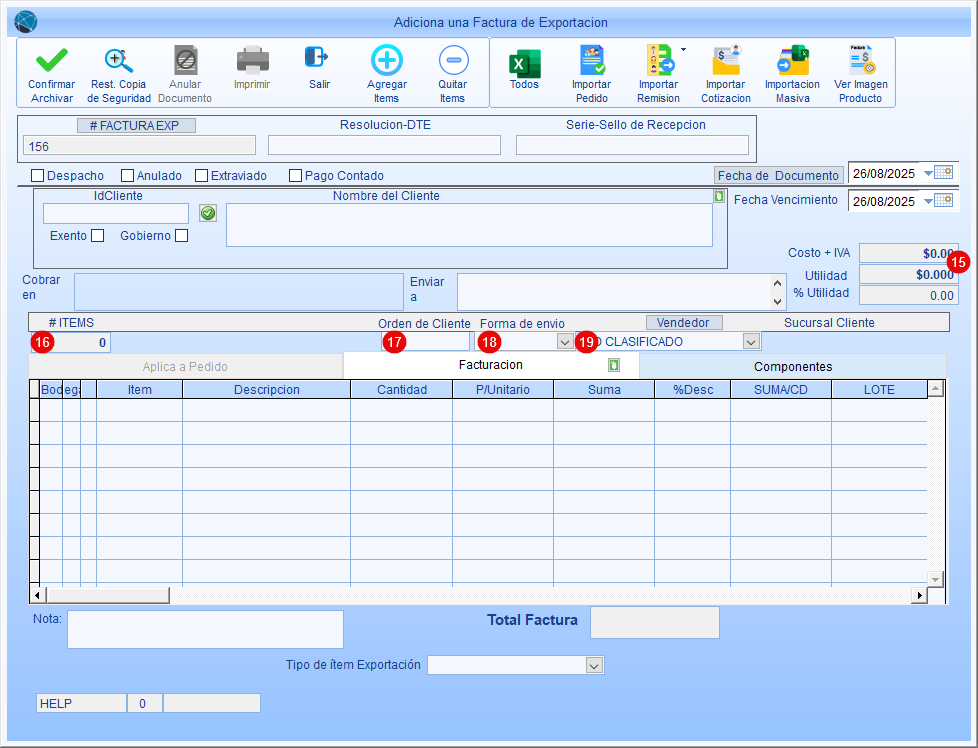
Task: Click the Fecha de Documento button
Action: [x=778, y=175]
